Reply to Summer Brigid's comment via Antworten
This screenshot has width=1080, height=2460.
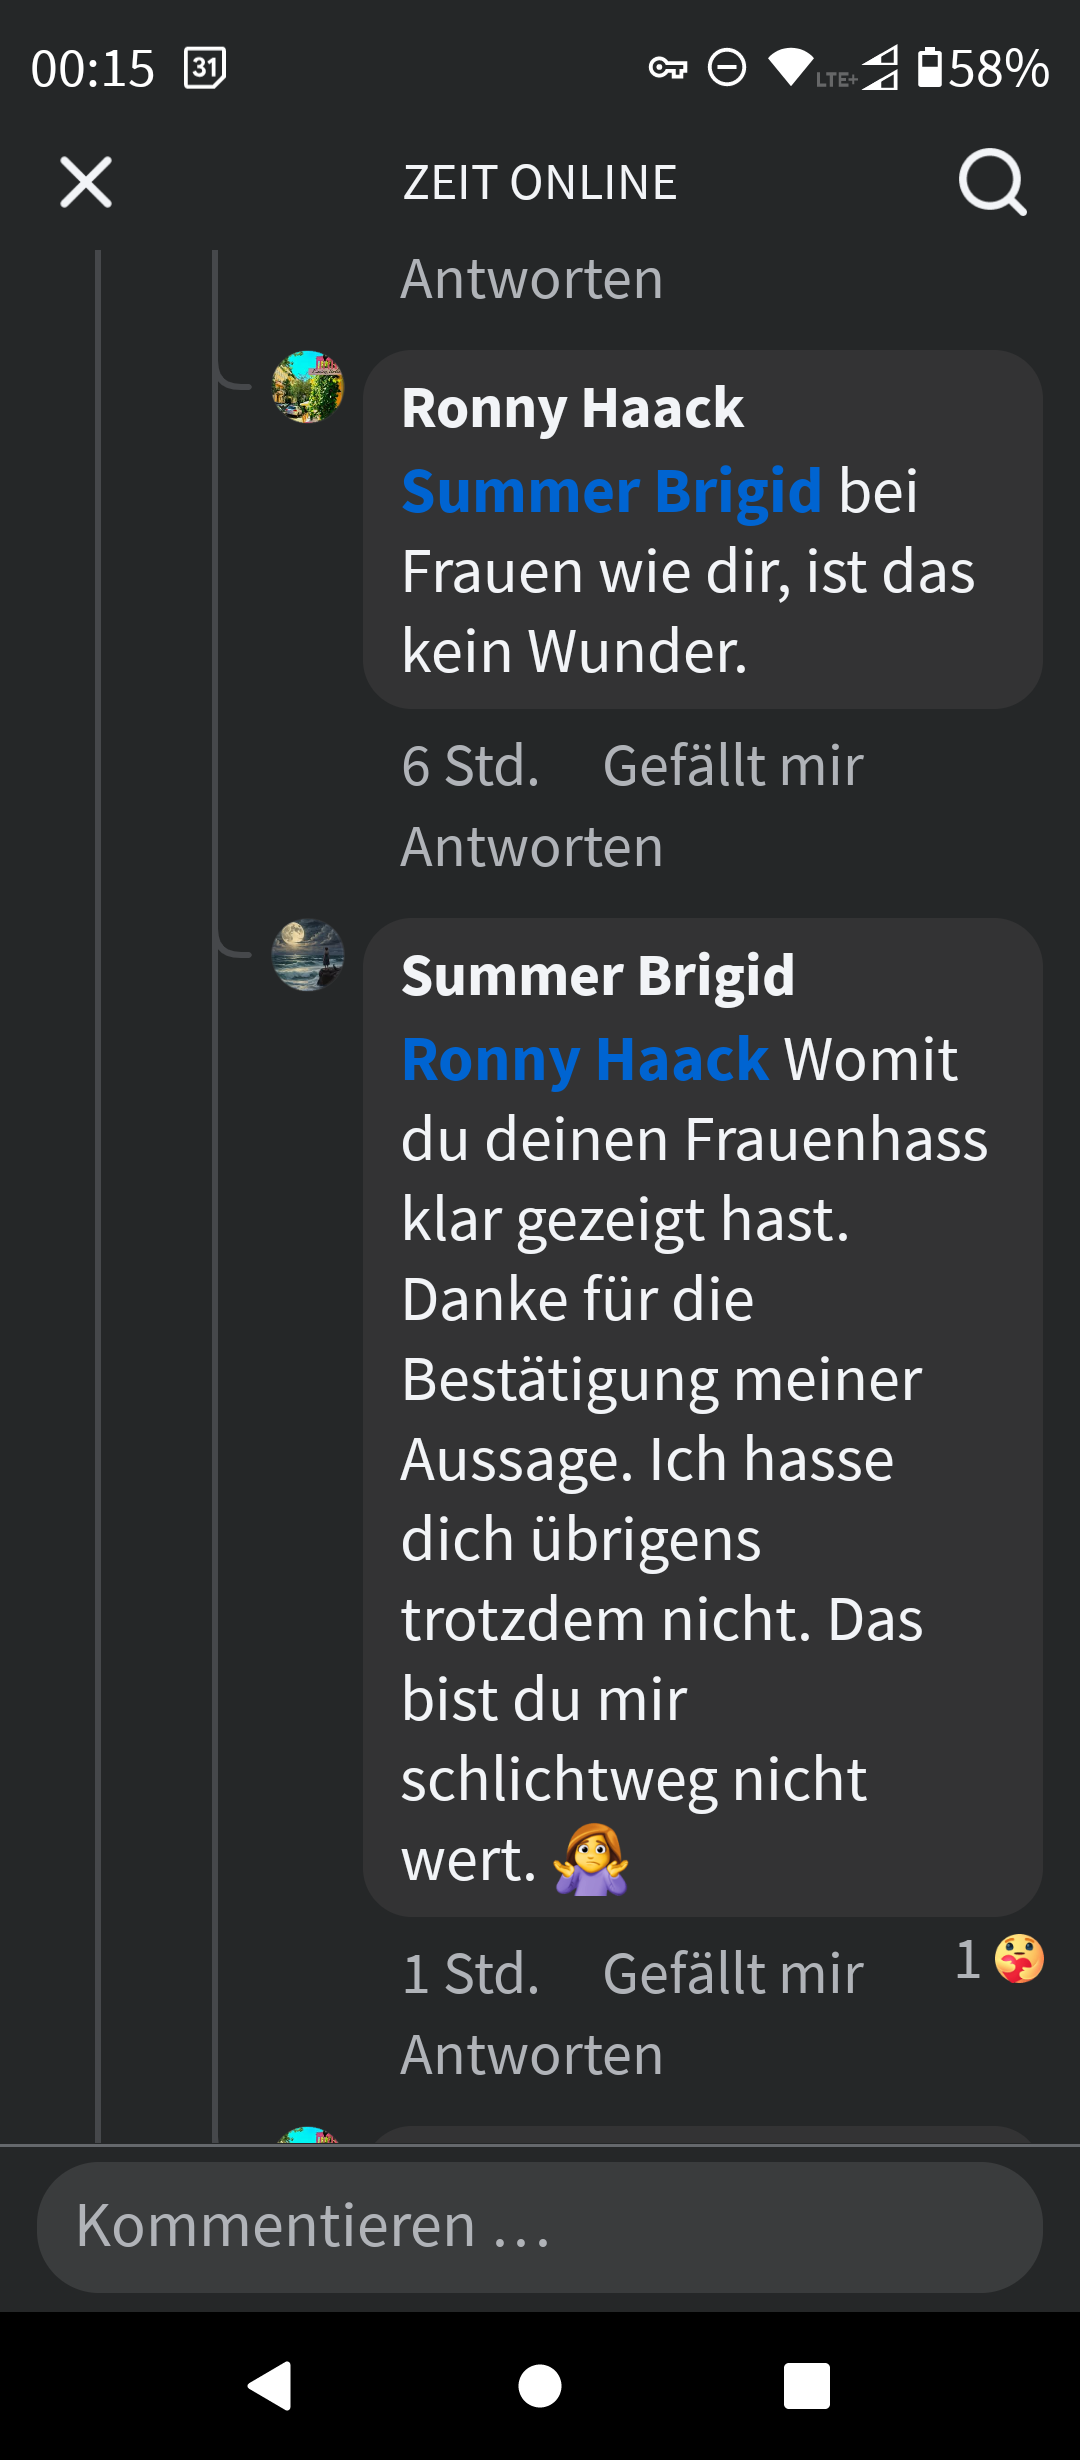point(532,2055)
